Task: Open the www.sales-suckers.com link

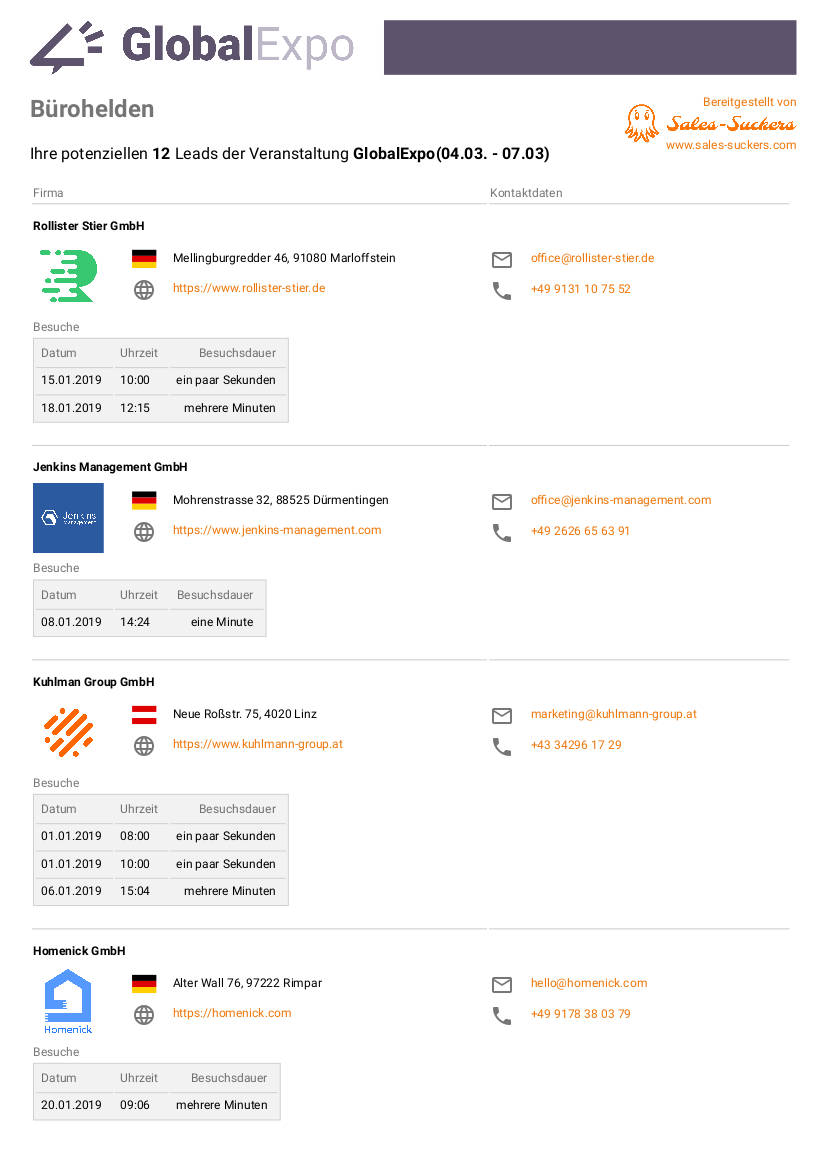Action: 731,145
